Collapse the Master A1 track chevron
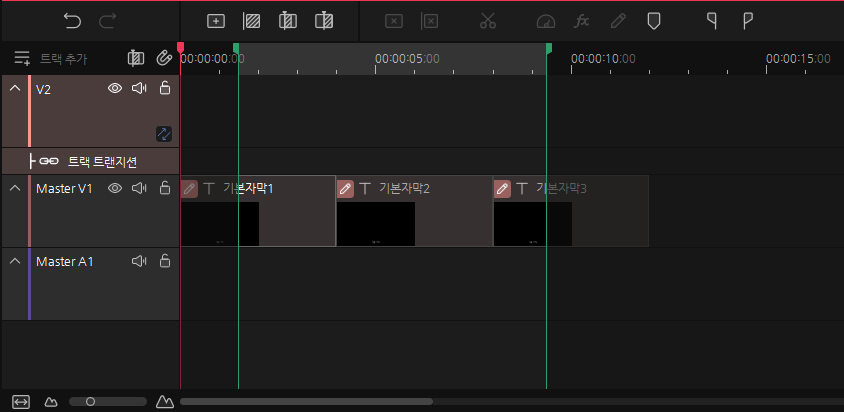844x412 pixels. [15, 261]
